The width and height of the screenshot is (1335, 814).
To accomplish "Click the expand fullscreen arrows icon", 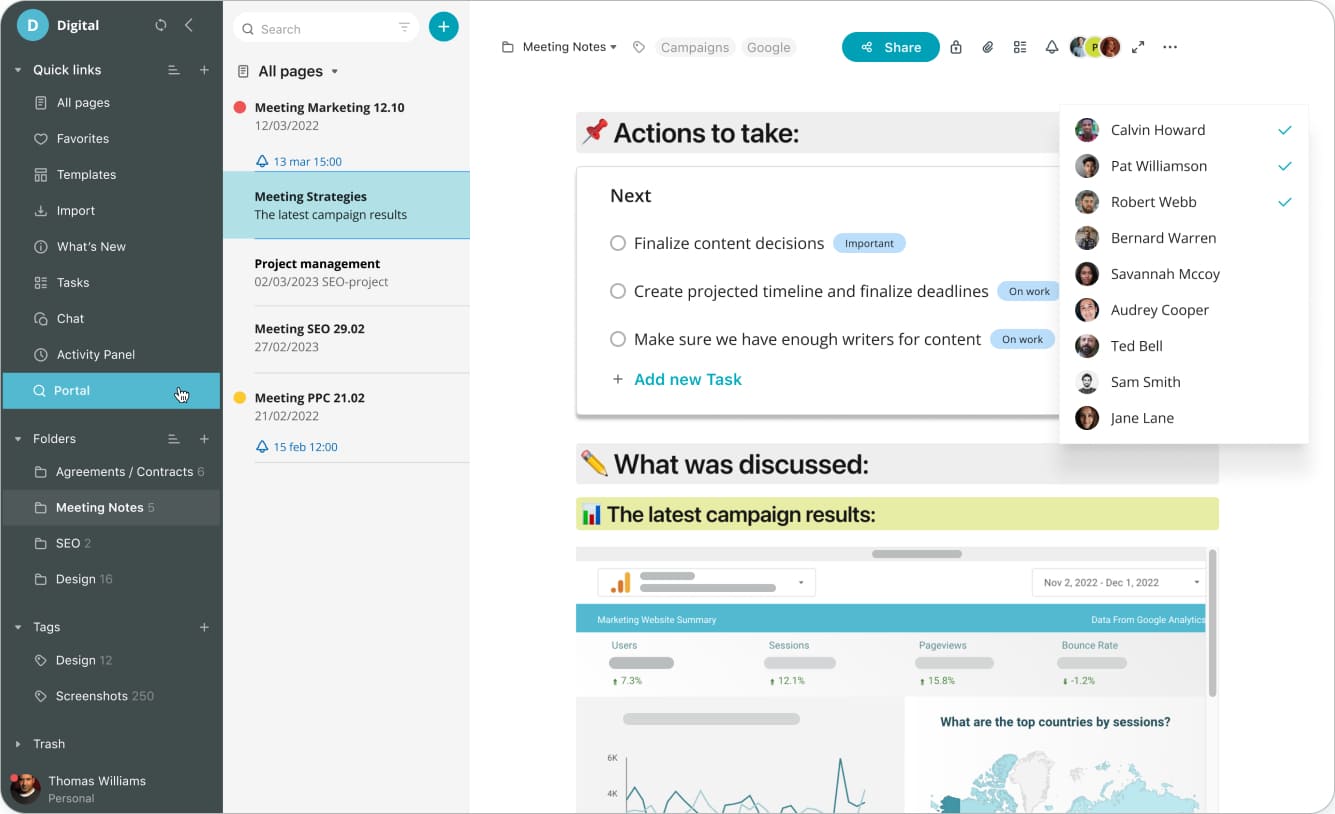I will tap(1138, 47).
